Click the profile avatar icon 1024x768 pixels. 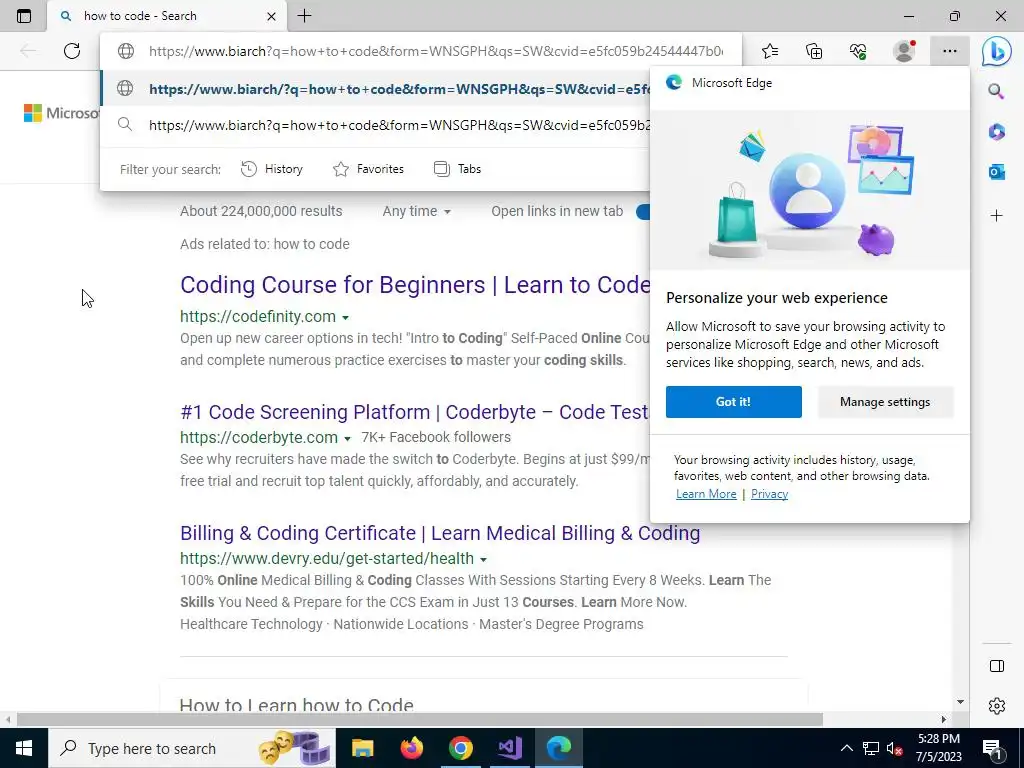[904, 51]
